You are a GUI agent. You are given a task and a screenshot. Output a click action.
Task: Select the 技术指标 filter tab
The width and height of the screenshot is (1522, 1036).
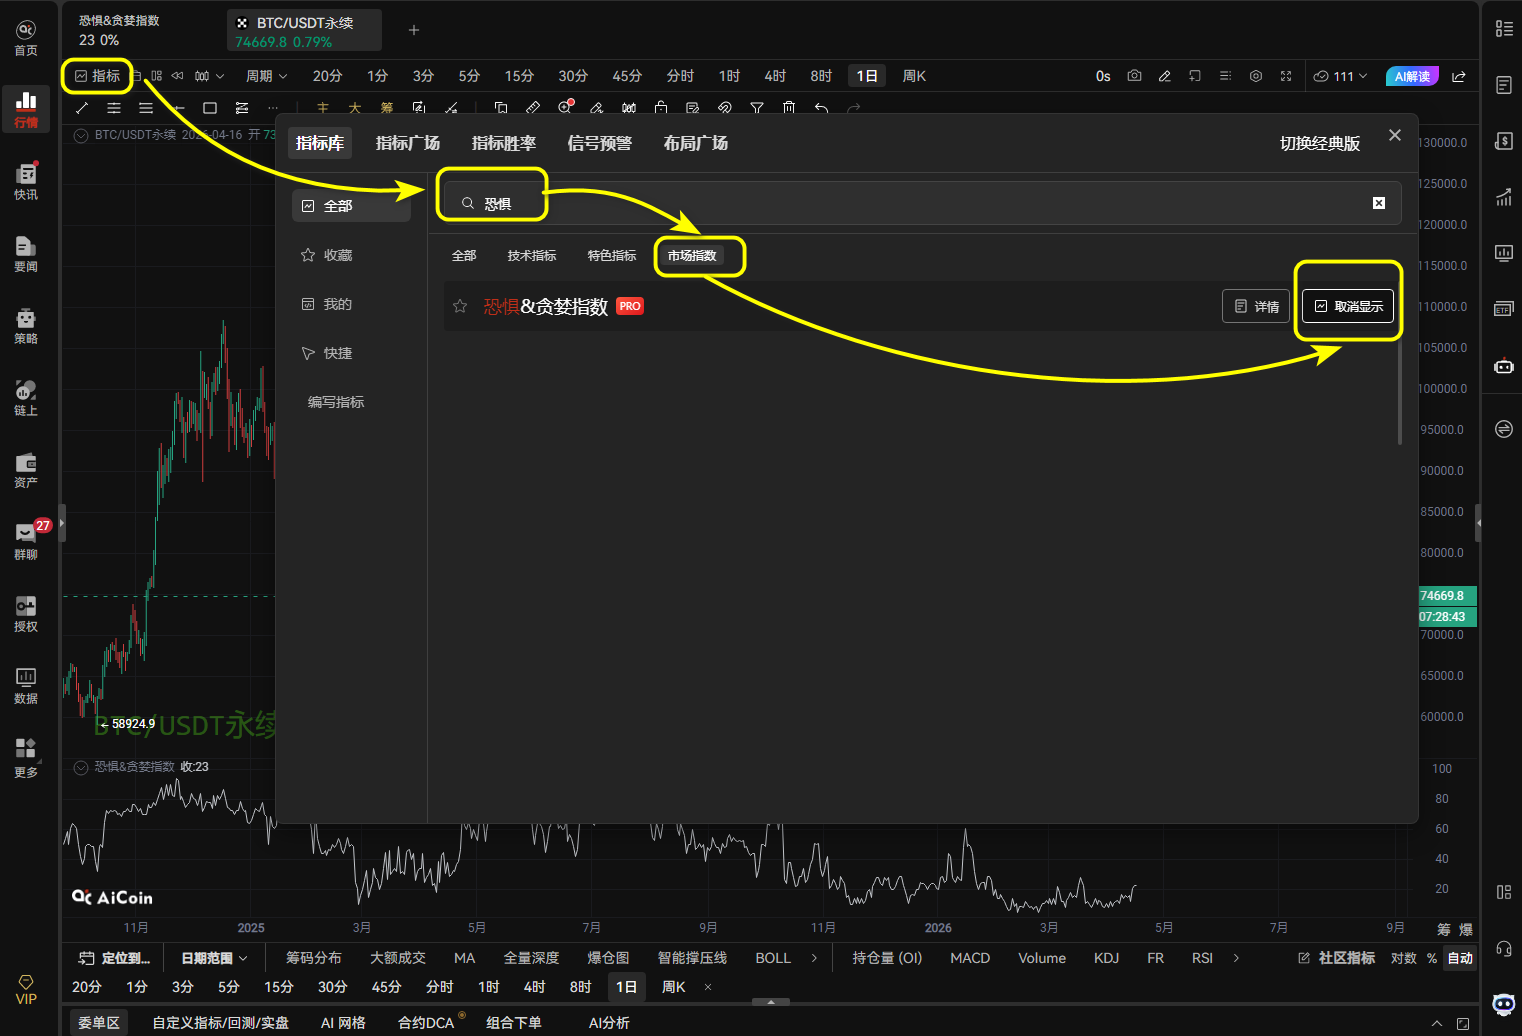click(531, 256)
